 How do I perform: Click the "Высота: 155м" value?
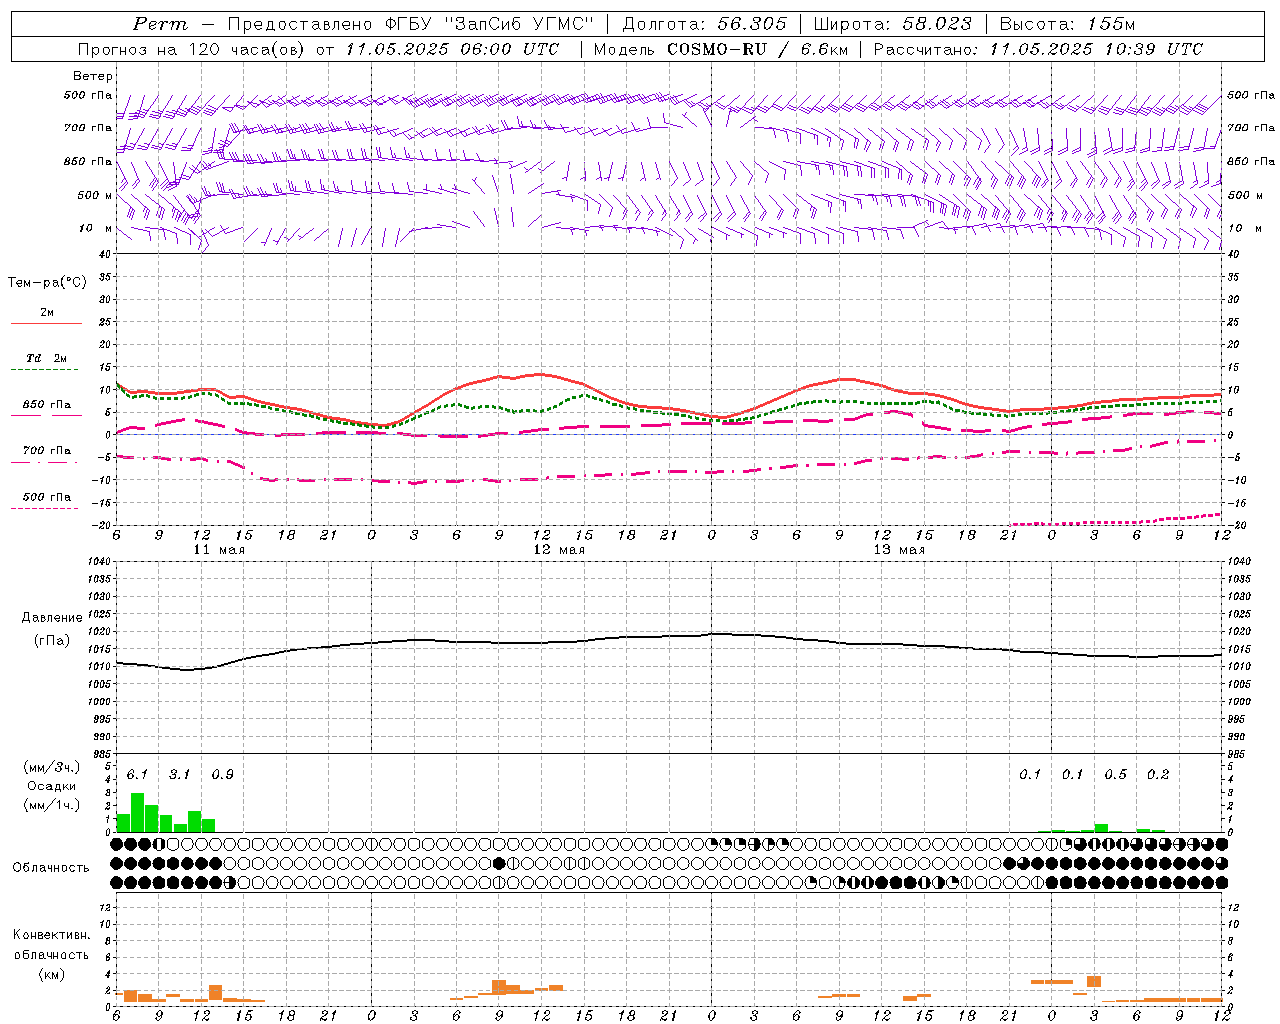point(1067,24)
